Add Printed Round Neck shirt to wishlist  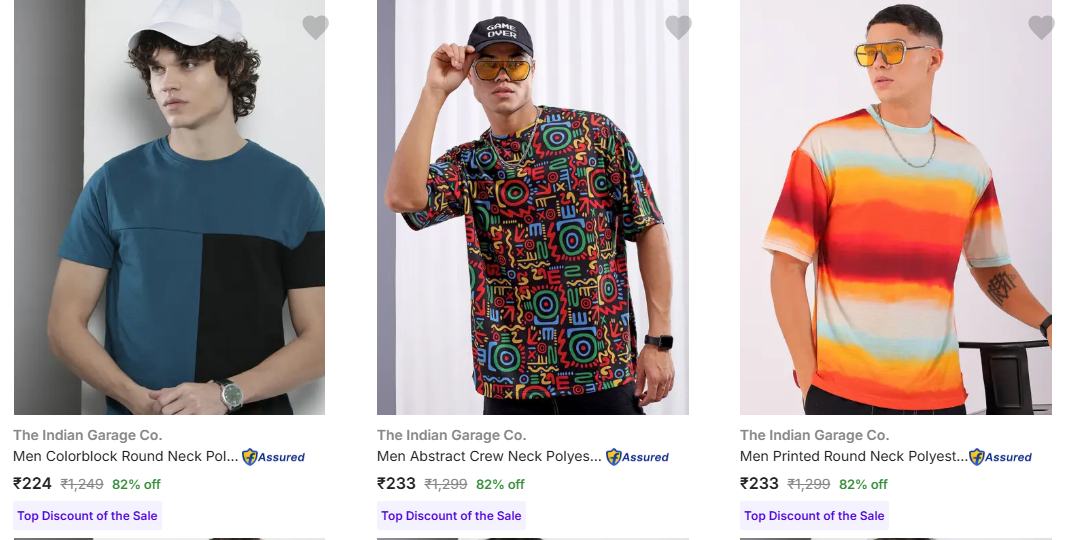click(x=1041, y=28)
